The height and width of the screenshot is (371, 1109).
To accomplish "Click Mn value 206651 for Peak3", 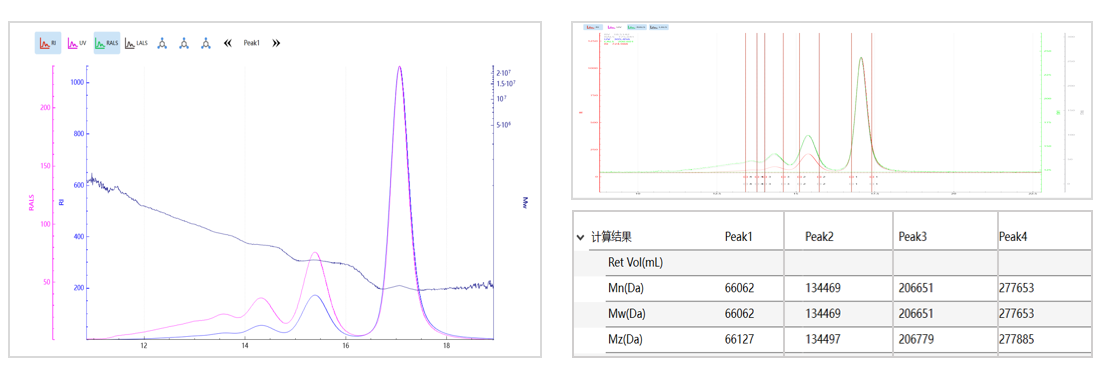I will 915,288.
